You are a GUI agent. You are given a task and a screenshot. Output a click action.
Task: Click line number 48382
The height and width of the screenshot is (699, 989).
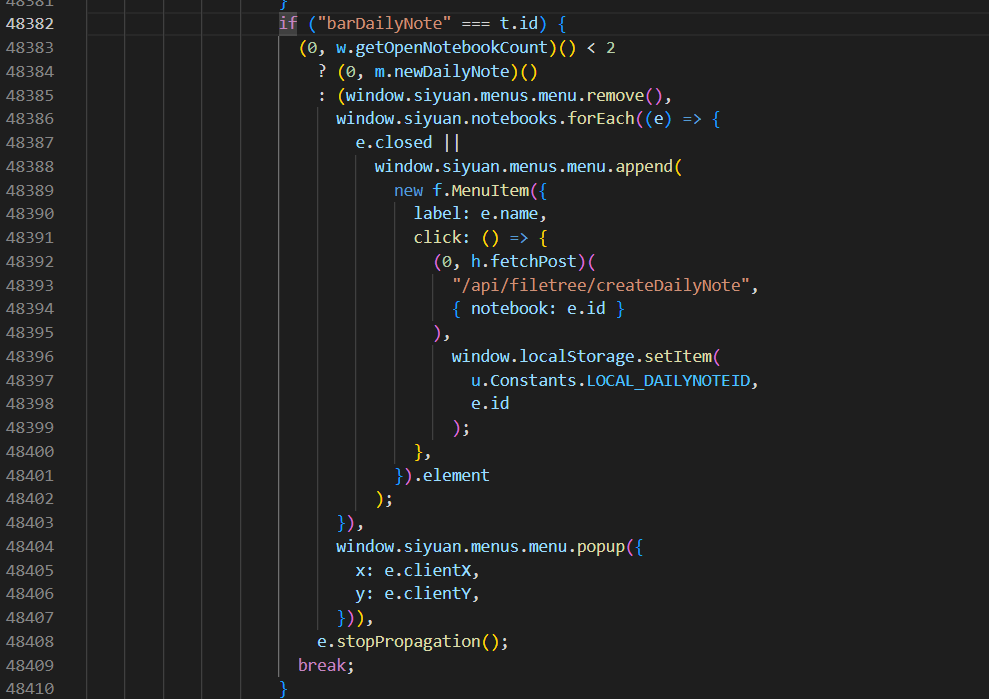click(30, 23)
